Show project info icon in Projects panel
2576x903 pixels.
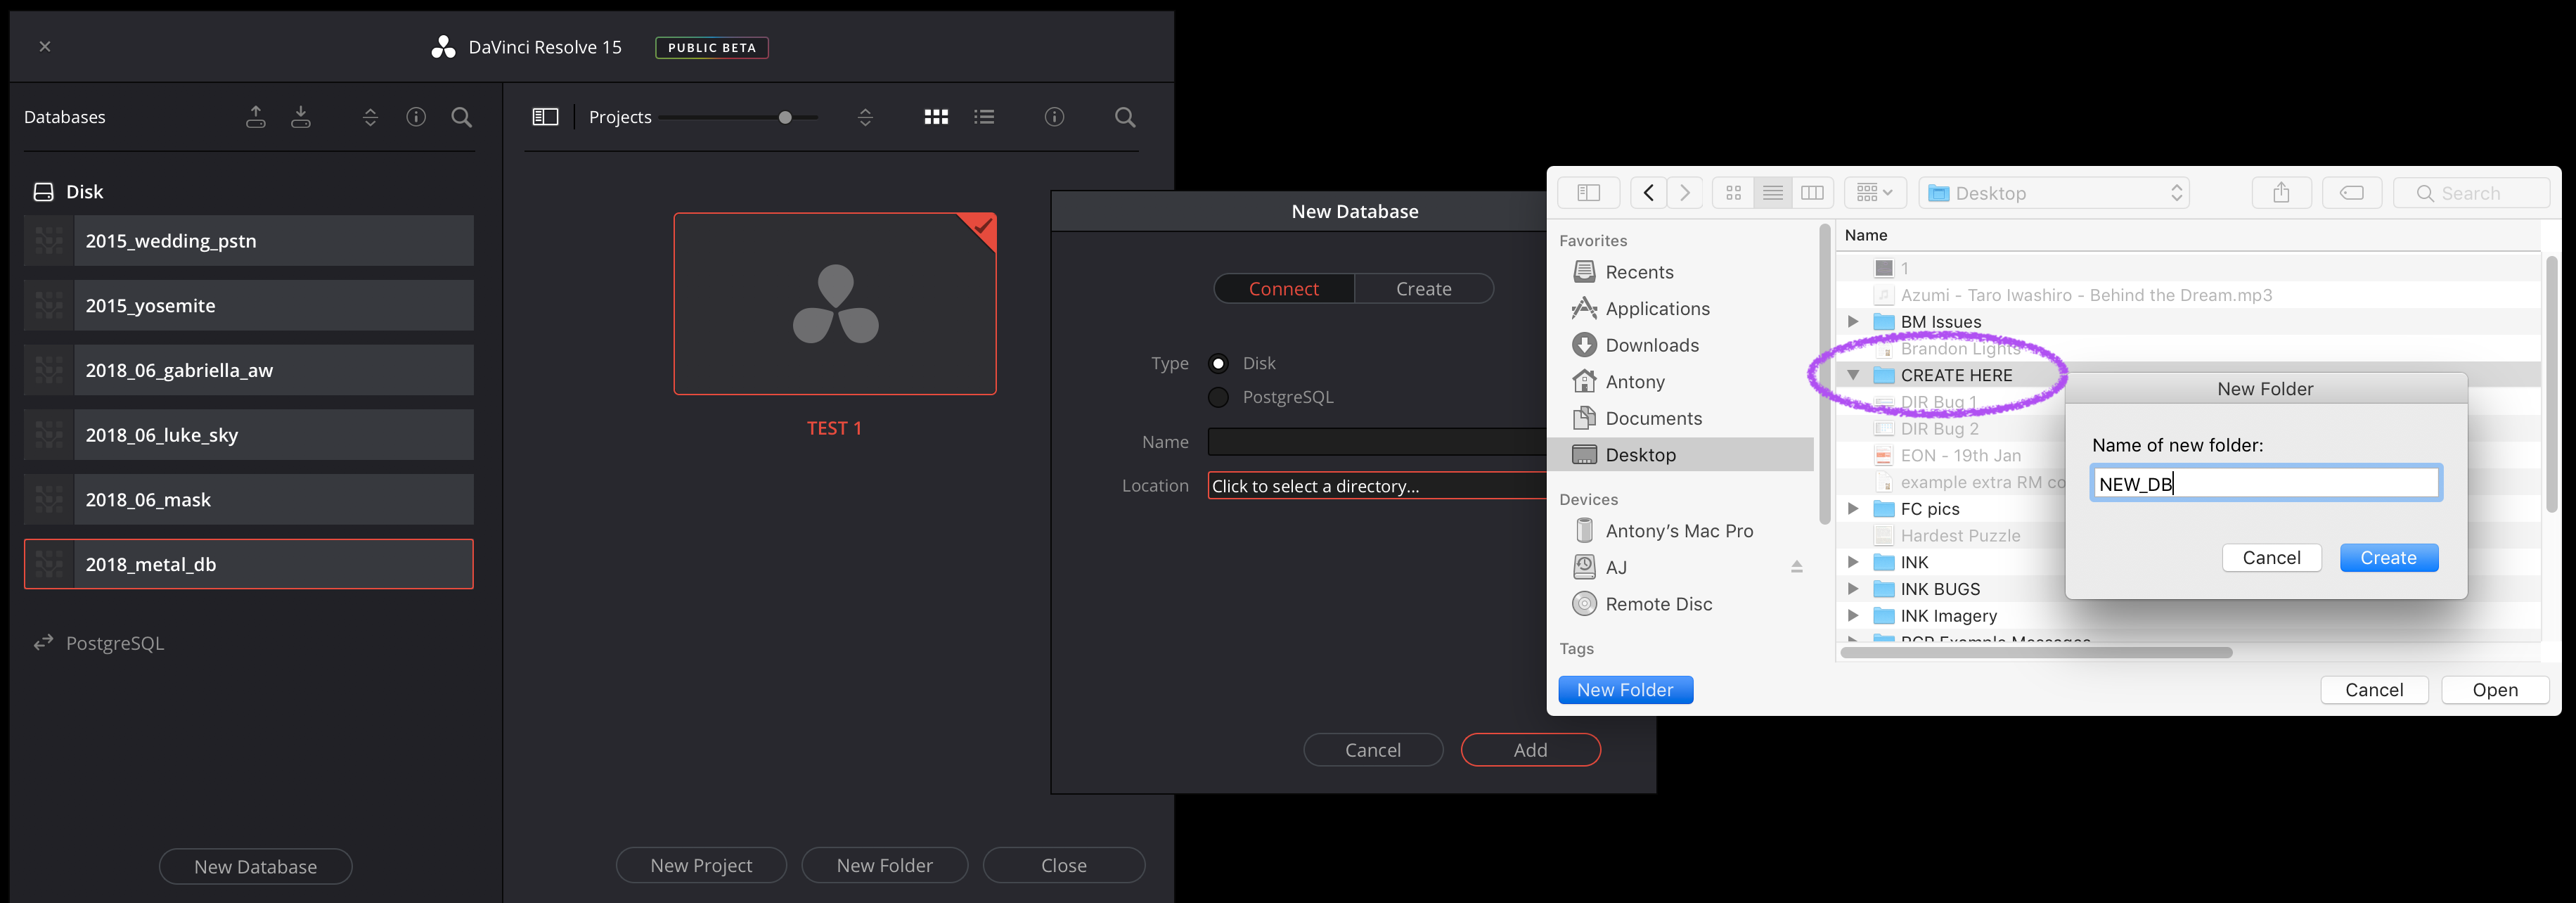(1054, 117)
